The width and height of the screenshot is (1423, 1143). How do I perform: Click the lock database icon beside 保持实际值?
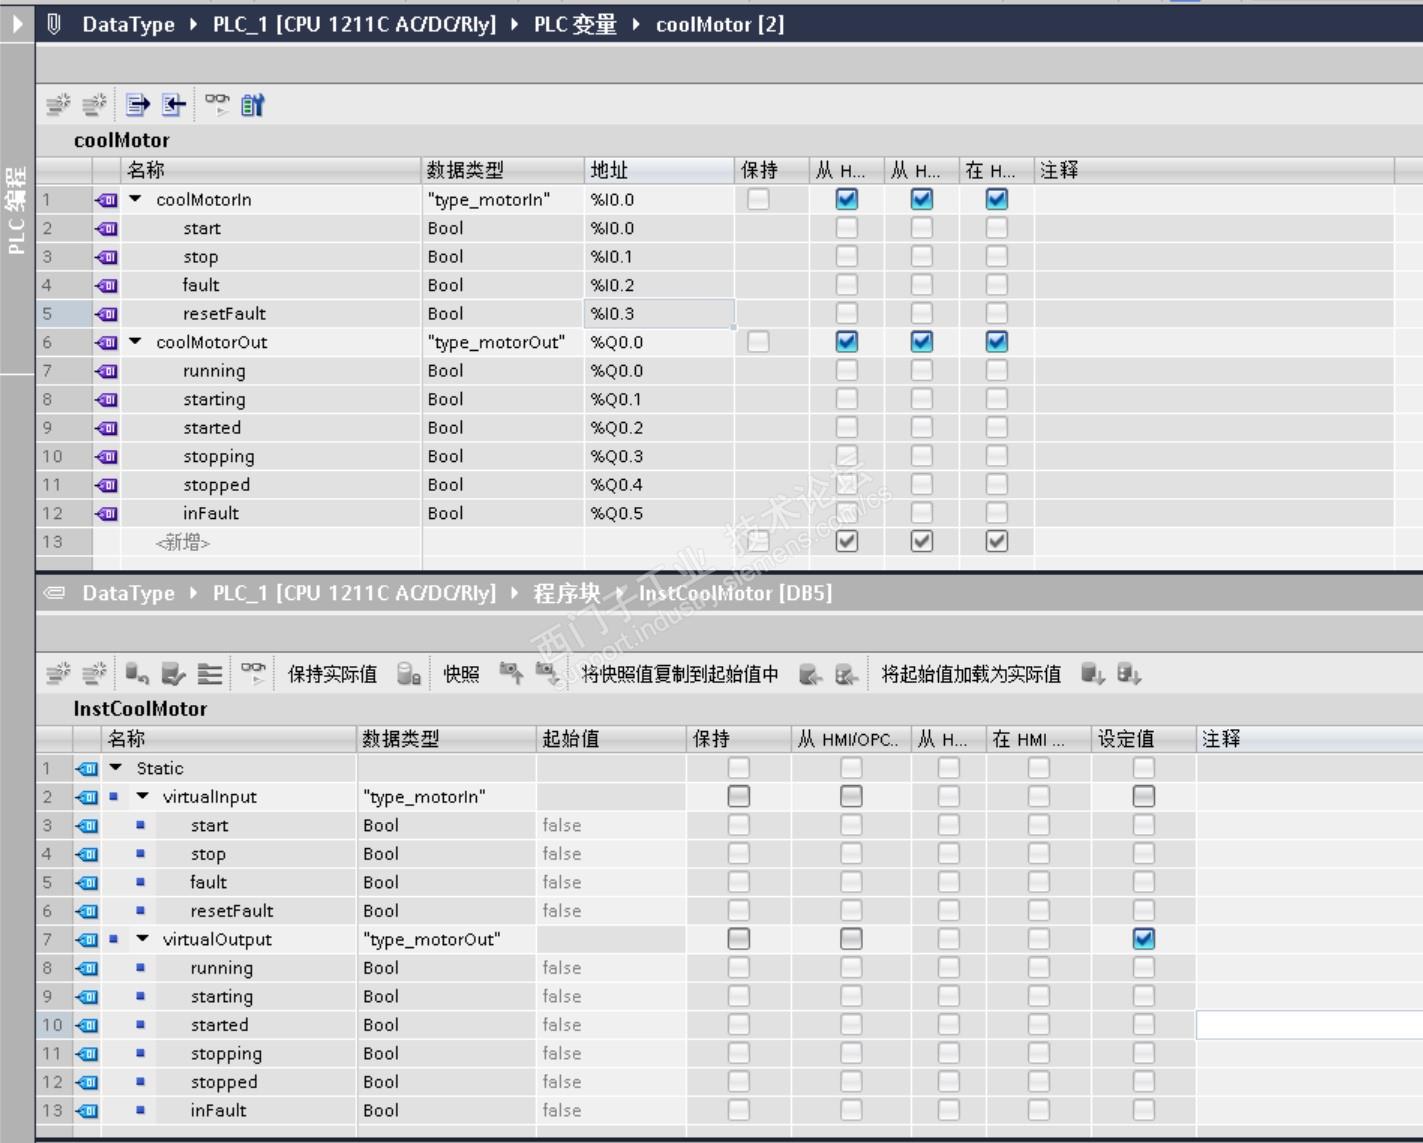[x=408, y=673]
